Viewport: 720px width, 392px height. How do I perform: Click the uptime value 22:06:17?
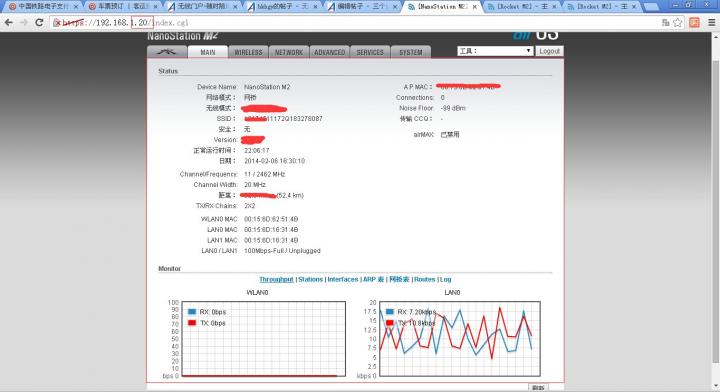pyautogui.click(x=257, y=150)
